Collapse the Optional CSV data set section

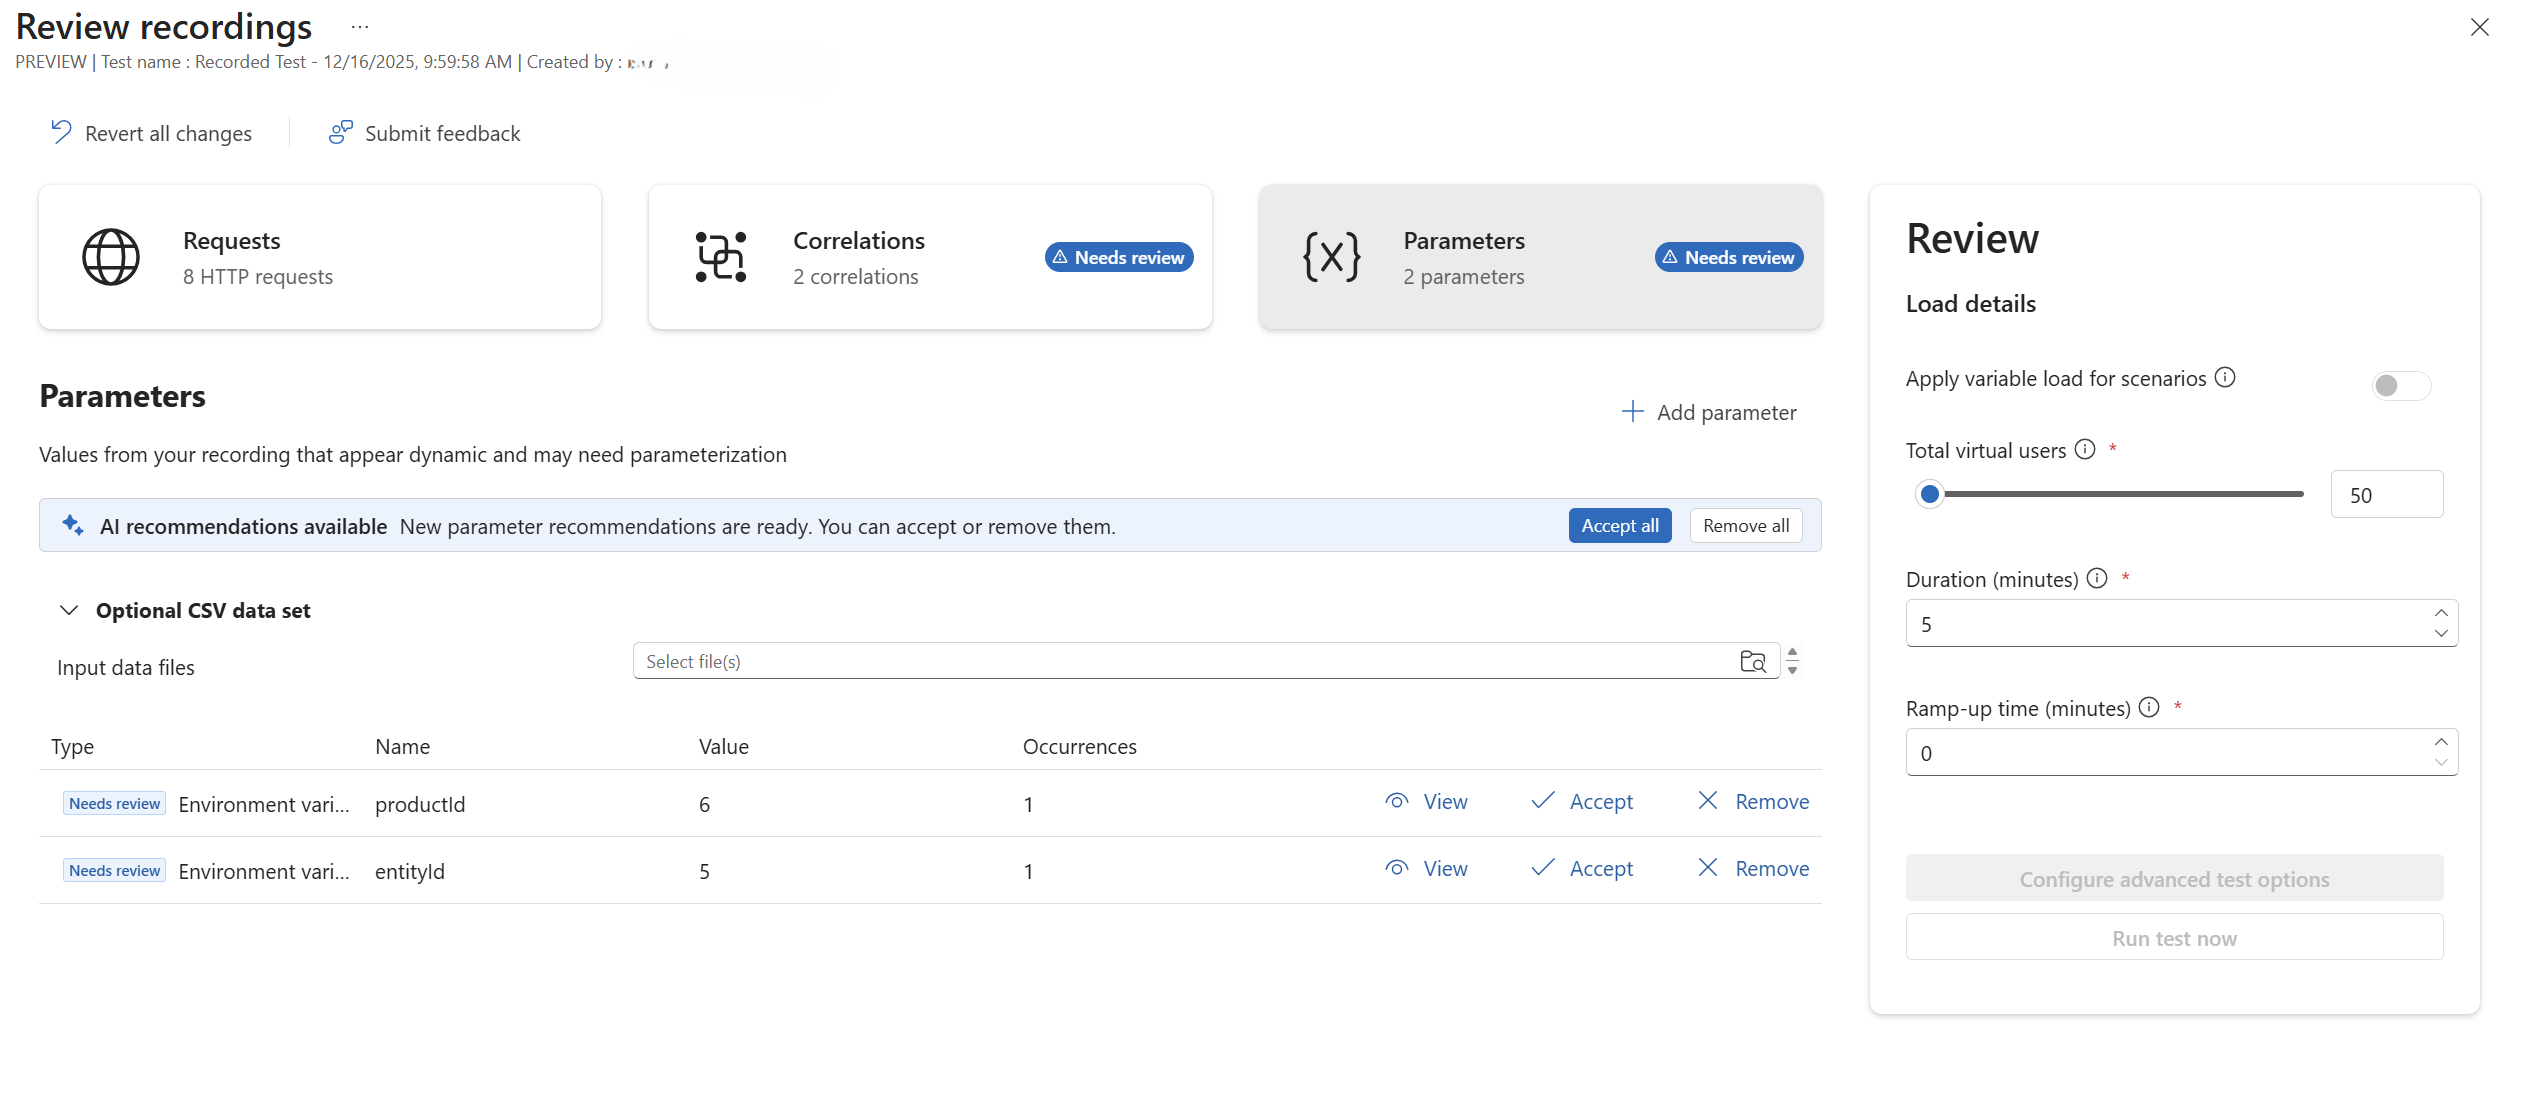pyautogui.click(x=69, y=610)
